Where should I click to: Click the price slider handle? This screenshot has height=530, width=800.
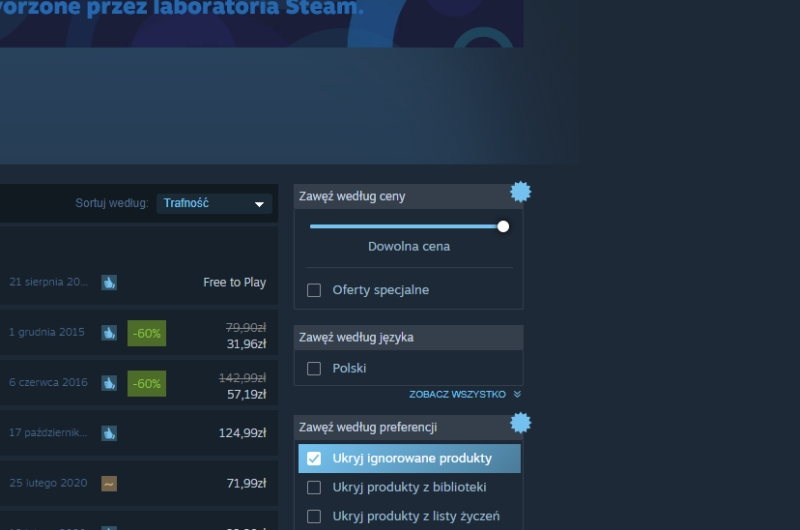point(503,226)
